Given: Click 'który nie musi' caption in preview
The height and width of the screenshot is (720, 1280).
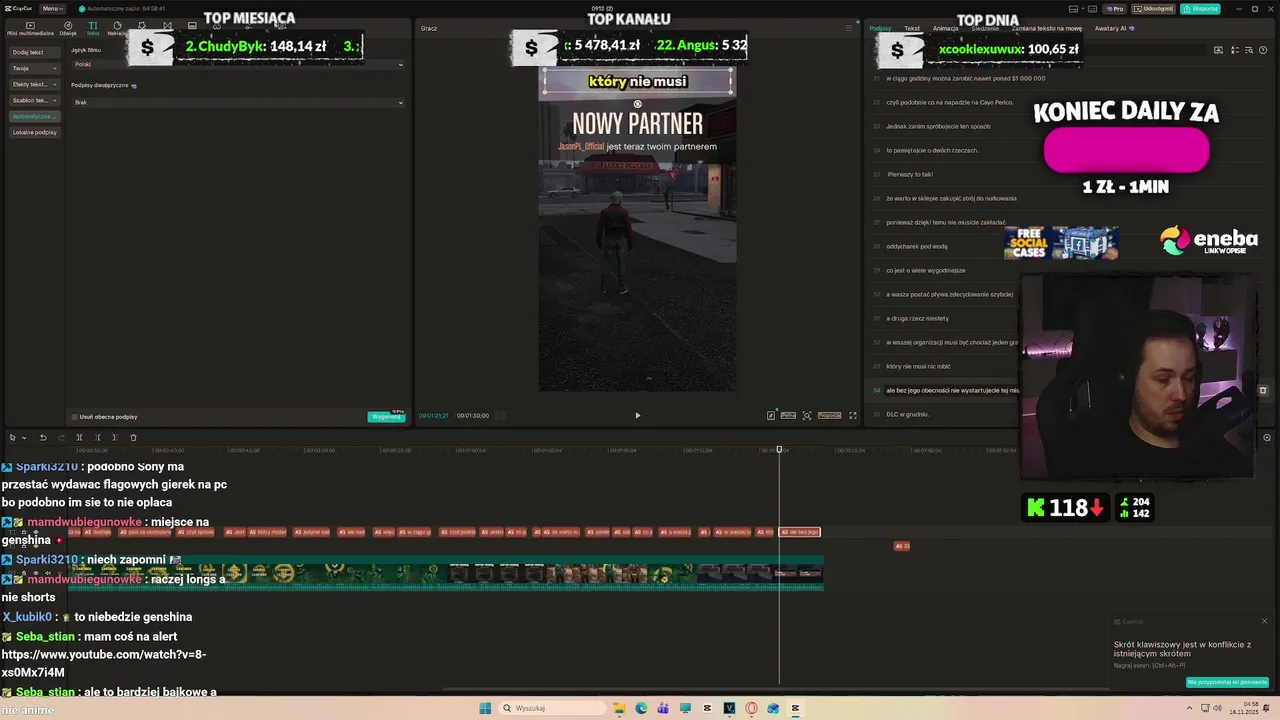Looking at the screenshot, I should (638, 81).
